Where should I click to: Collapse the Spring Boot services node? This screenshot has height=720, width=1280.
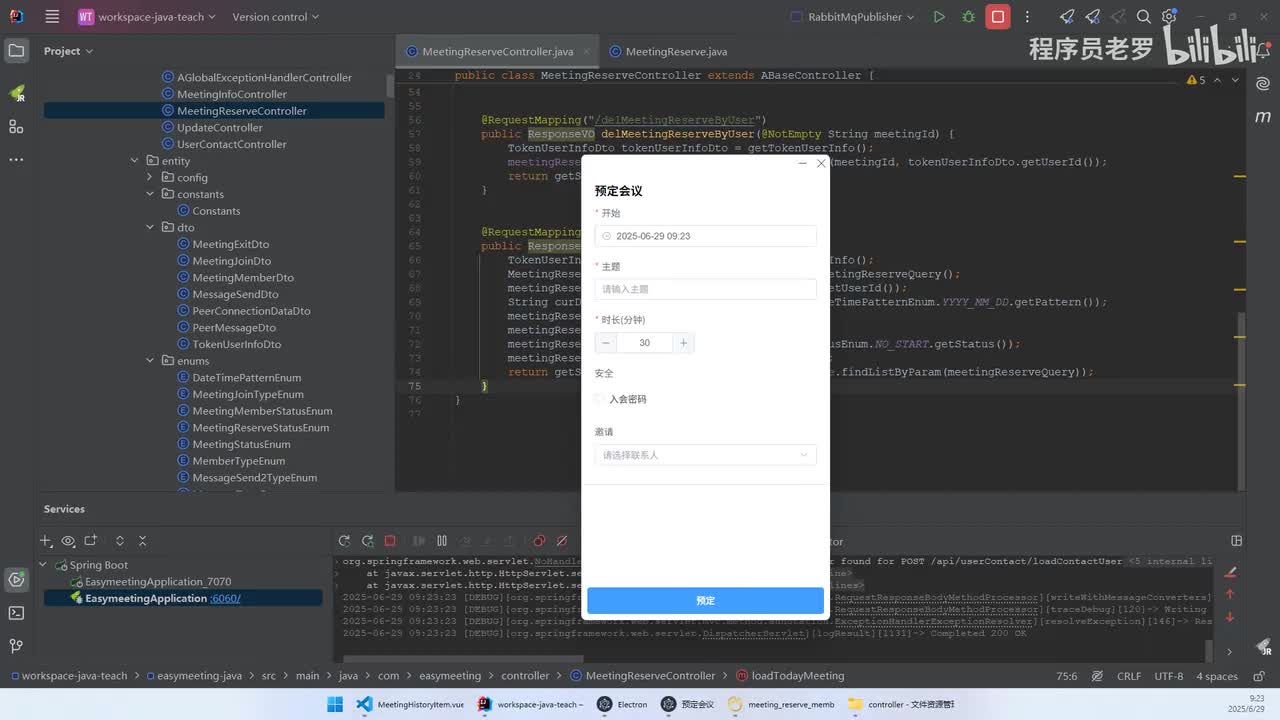[x=43, y=565]
